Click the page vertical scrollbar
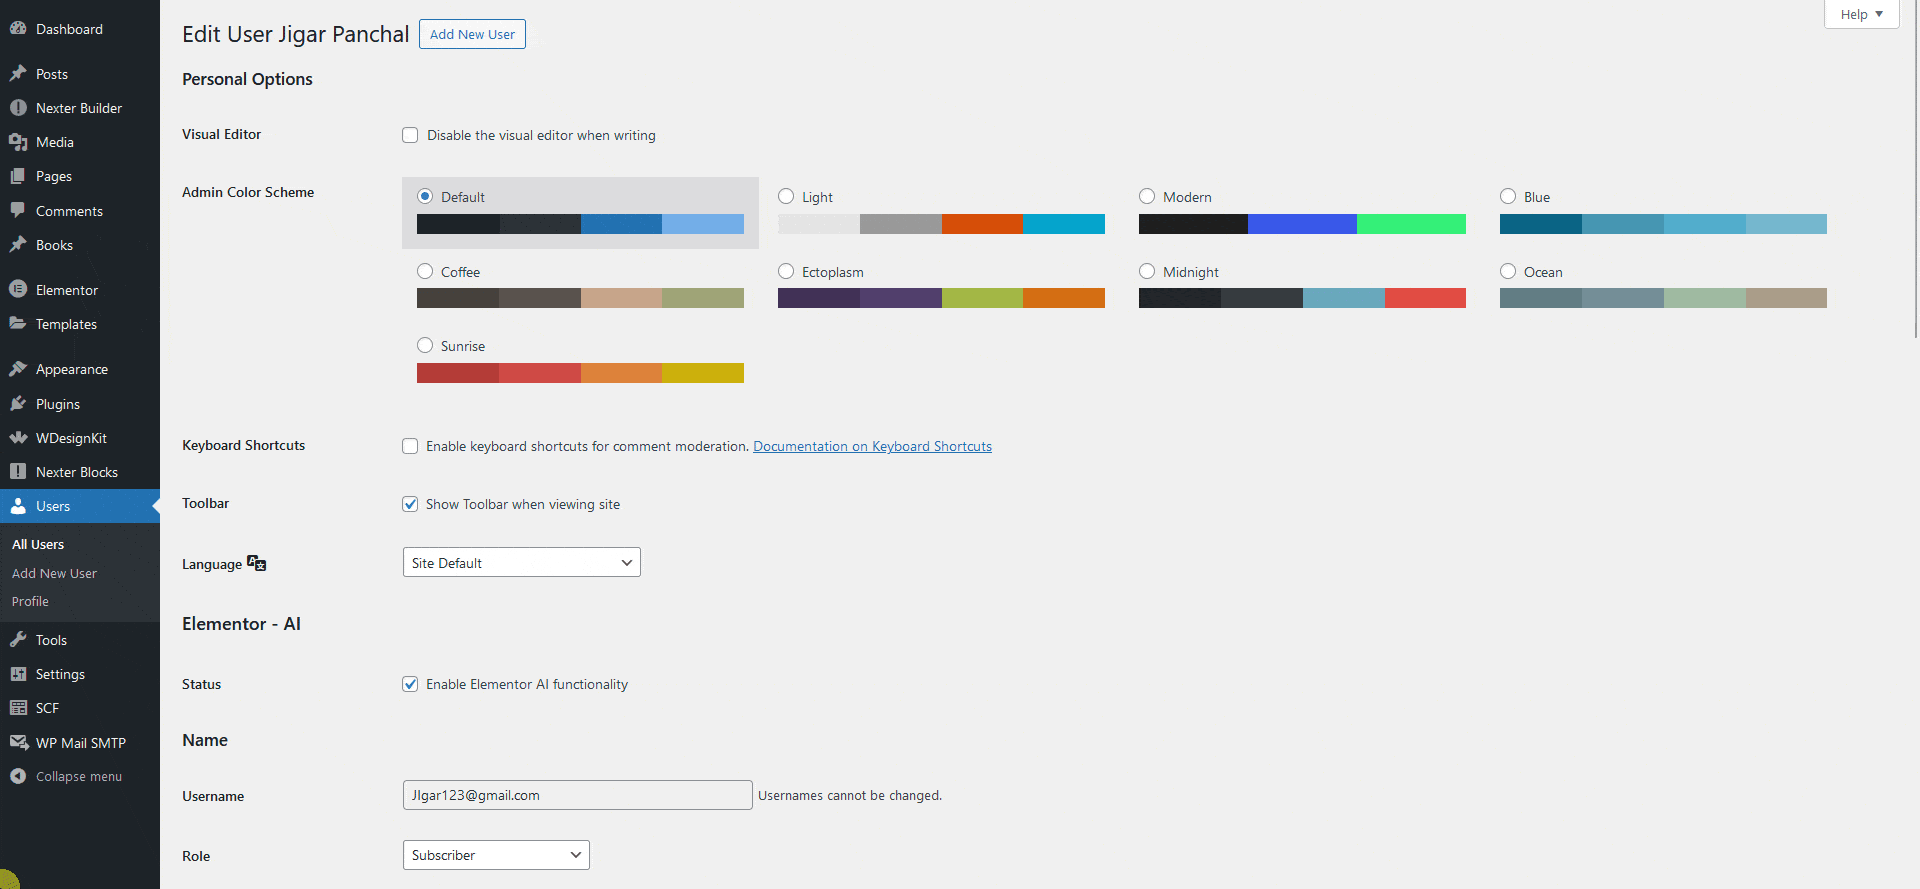1920x889 pixels. pos(1915,170)
